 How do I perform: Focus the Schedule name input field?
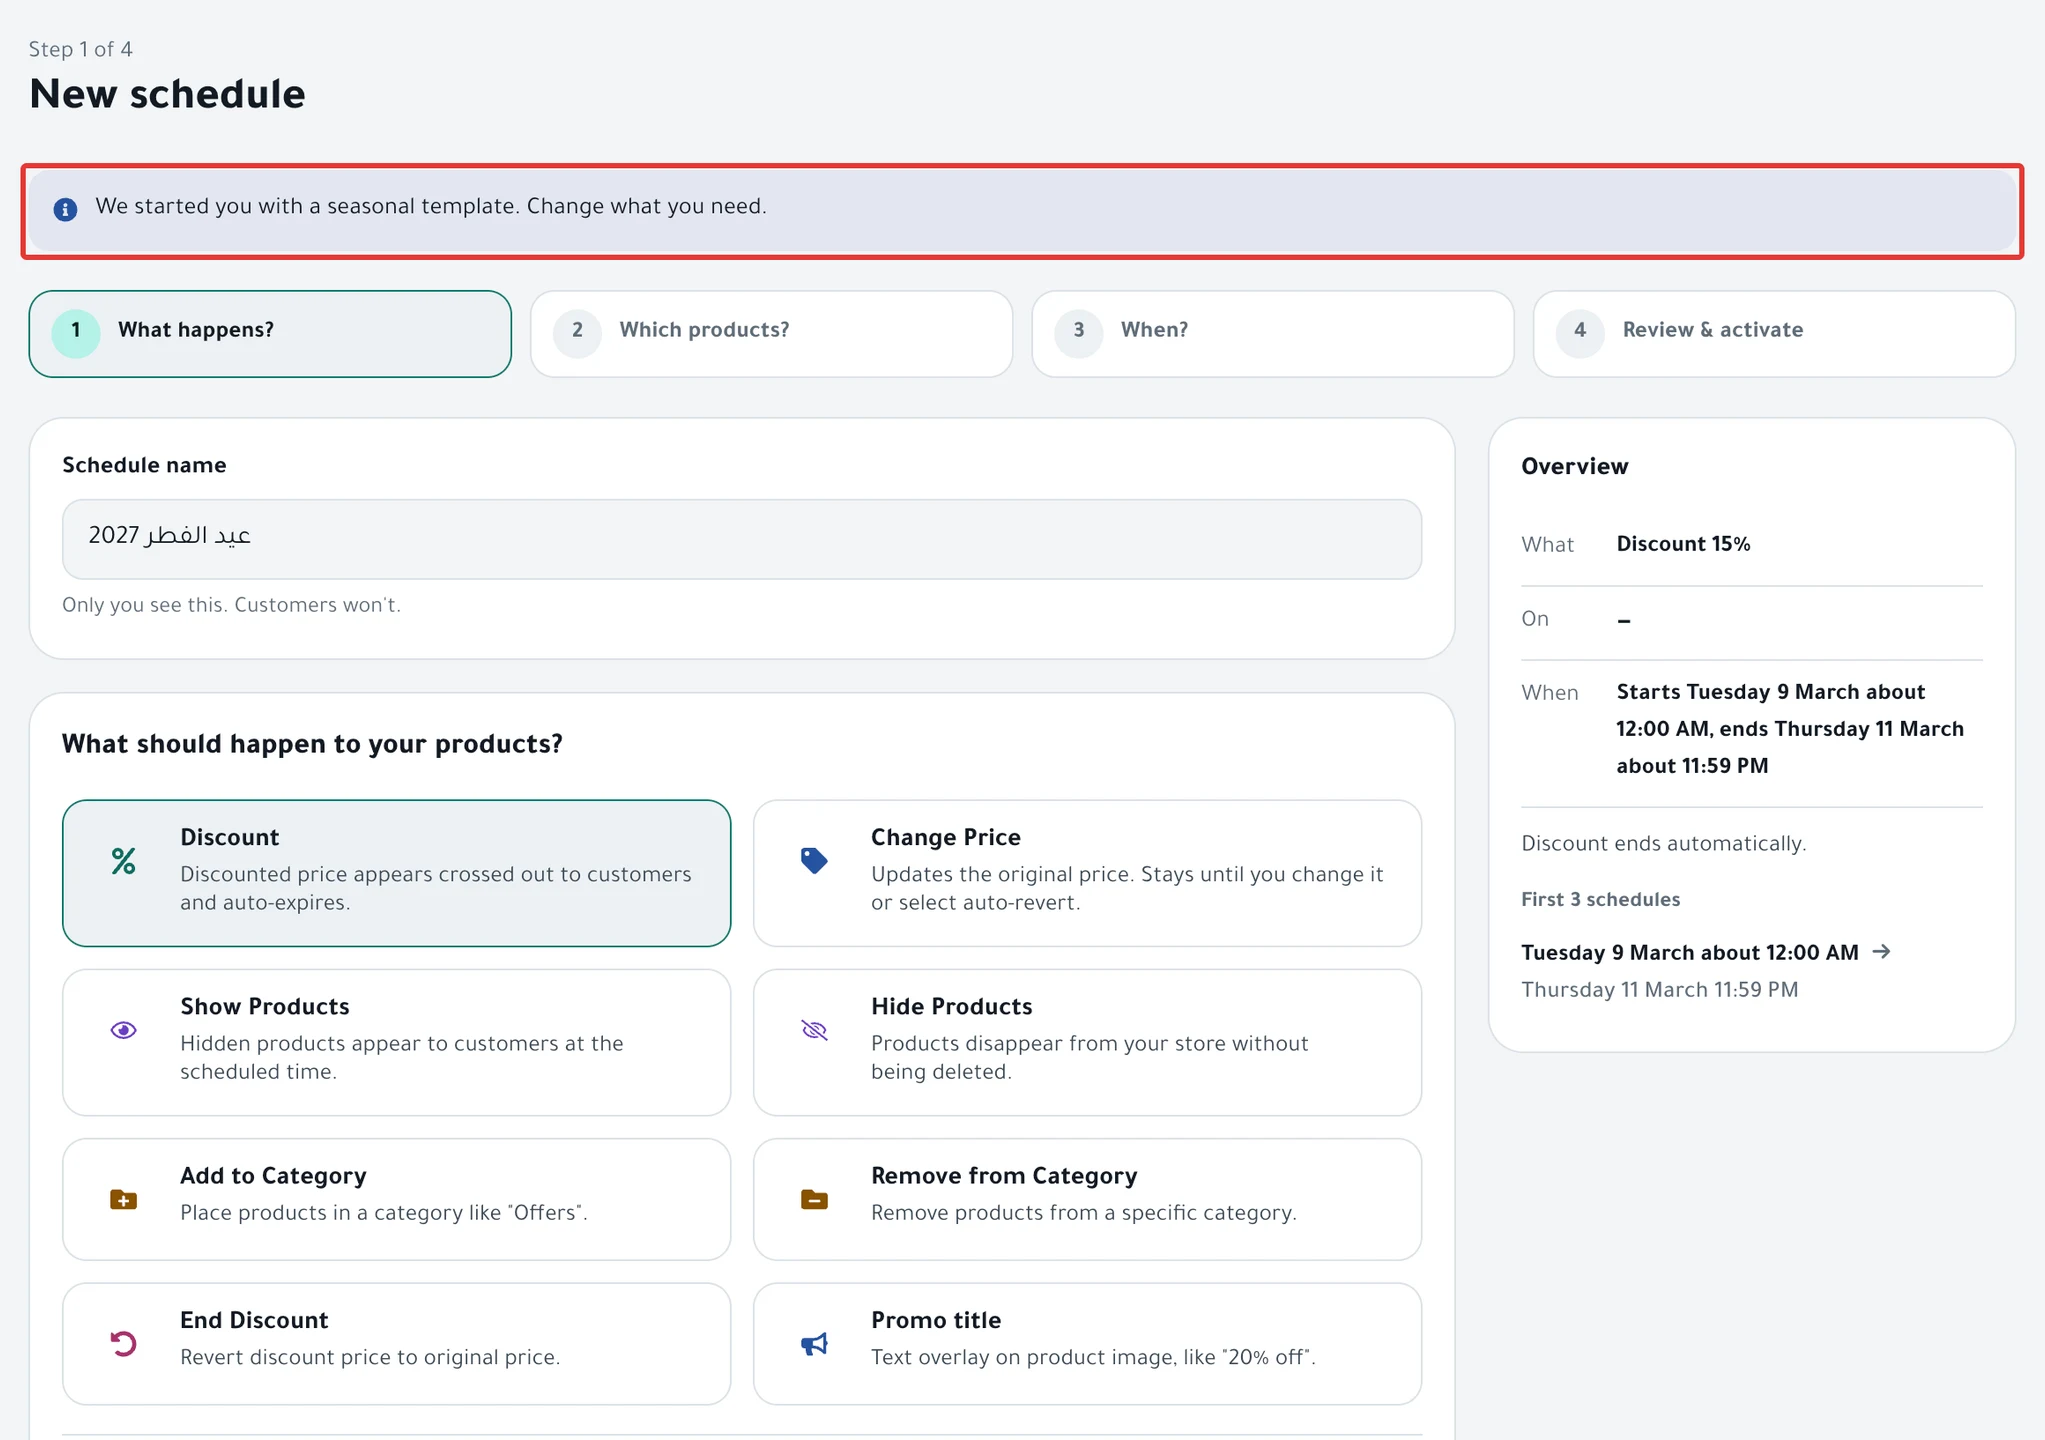[x=742, y=539]
